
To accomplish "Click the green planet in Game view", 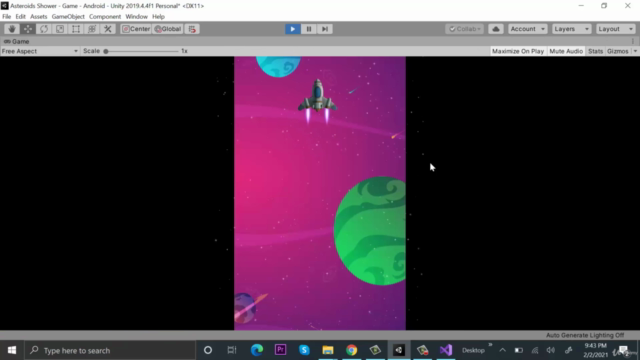I will [x=370, y=231].
